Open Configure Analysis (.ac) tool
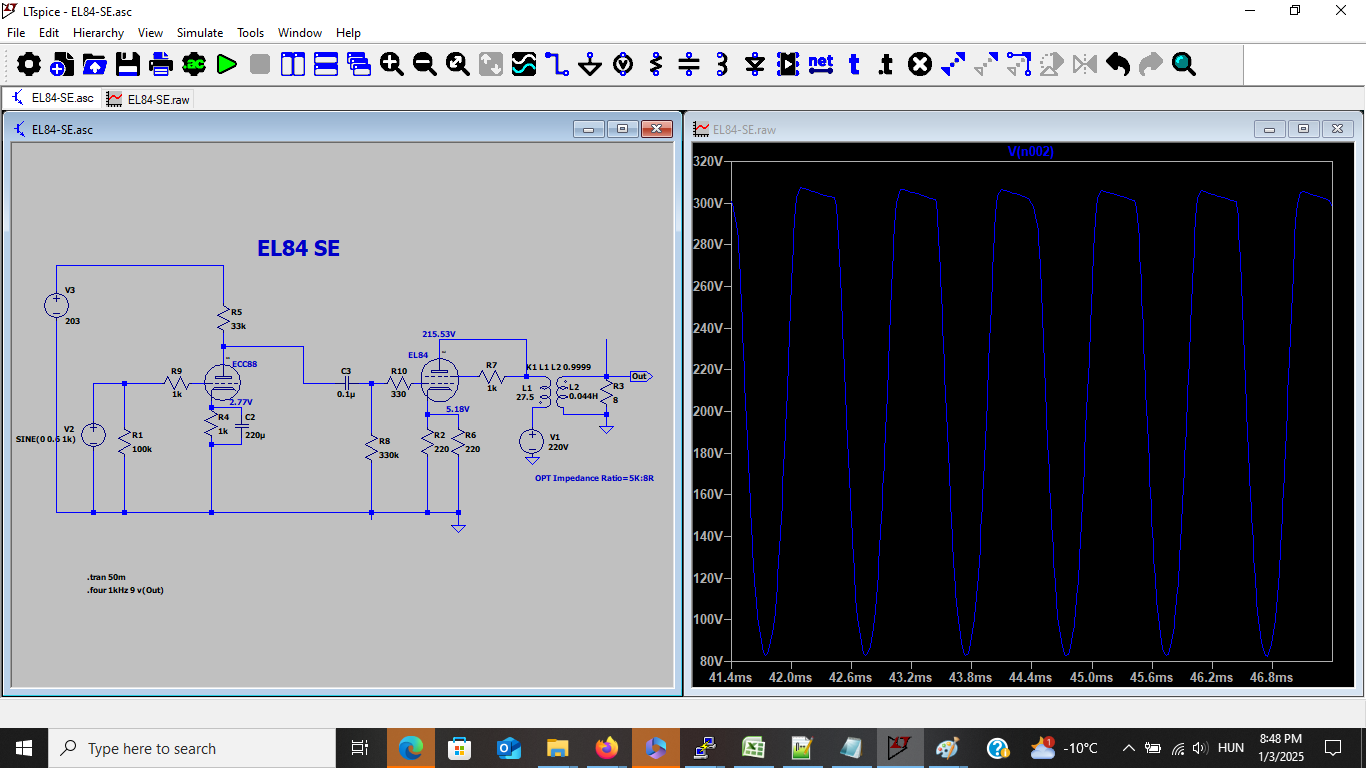The height and width of the screenshot is (768, 1366). point(194,64)
